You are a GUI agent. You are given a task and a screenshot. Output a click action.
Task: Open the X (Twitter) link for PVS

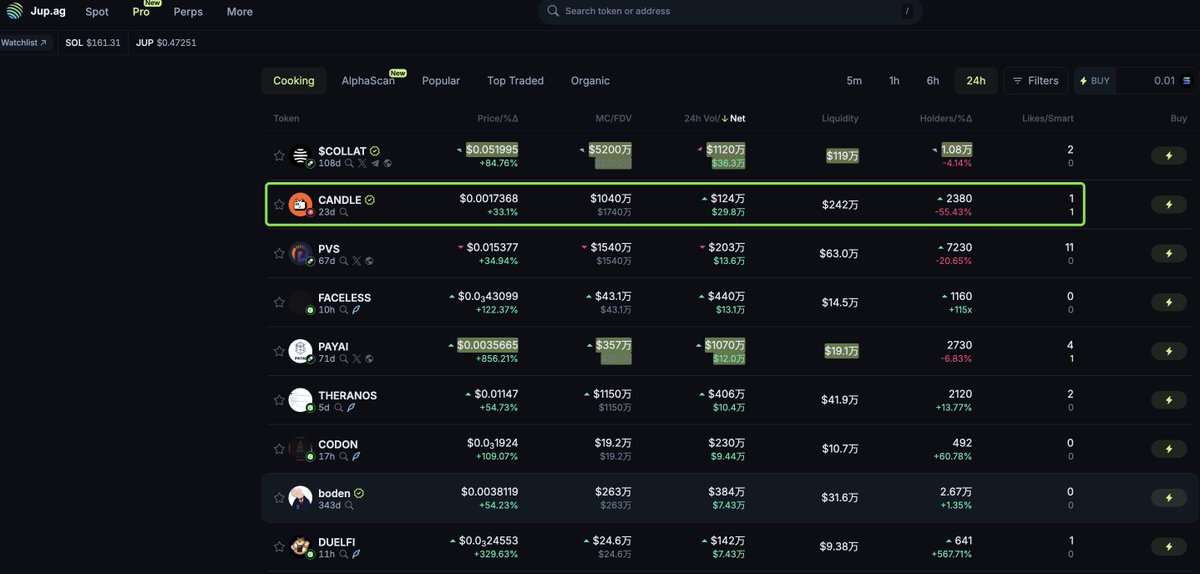[x=357, y=261]
